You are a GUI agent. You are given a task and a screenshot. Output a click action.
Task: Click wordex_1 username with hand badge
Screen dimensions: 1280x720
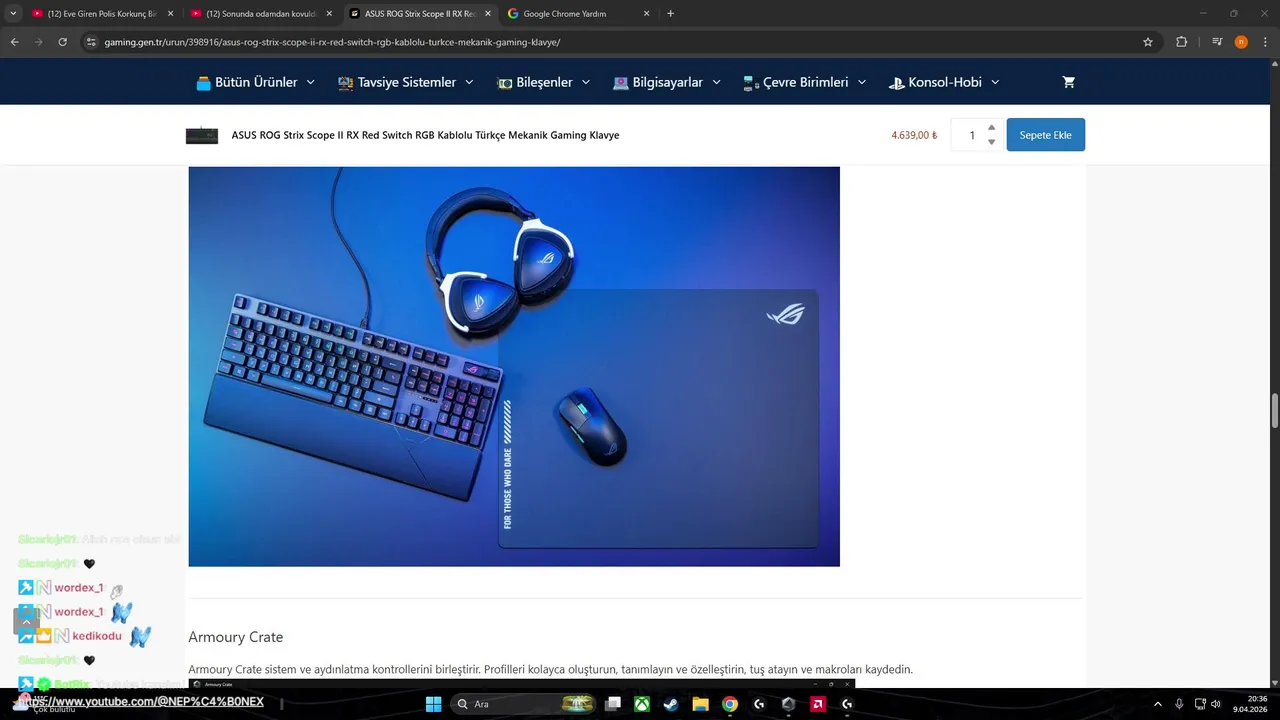(79, 588)
